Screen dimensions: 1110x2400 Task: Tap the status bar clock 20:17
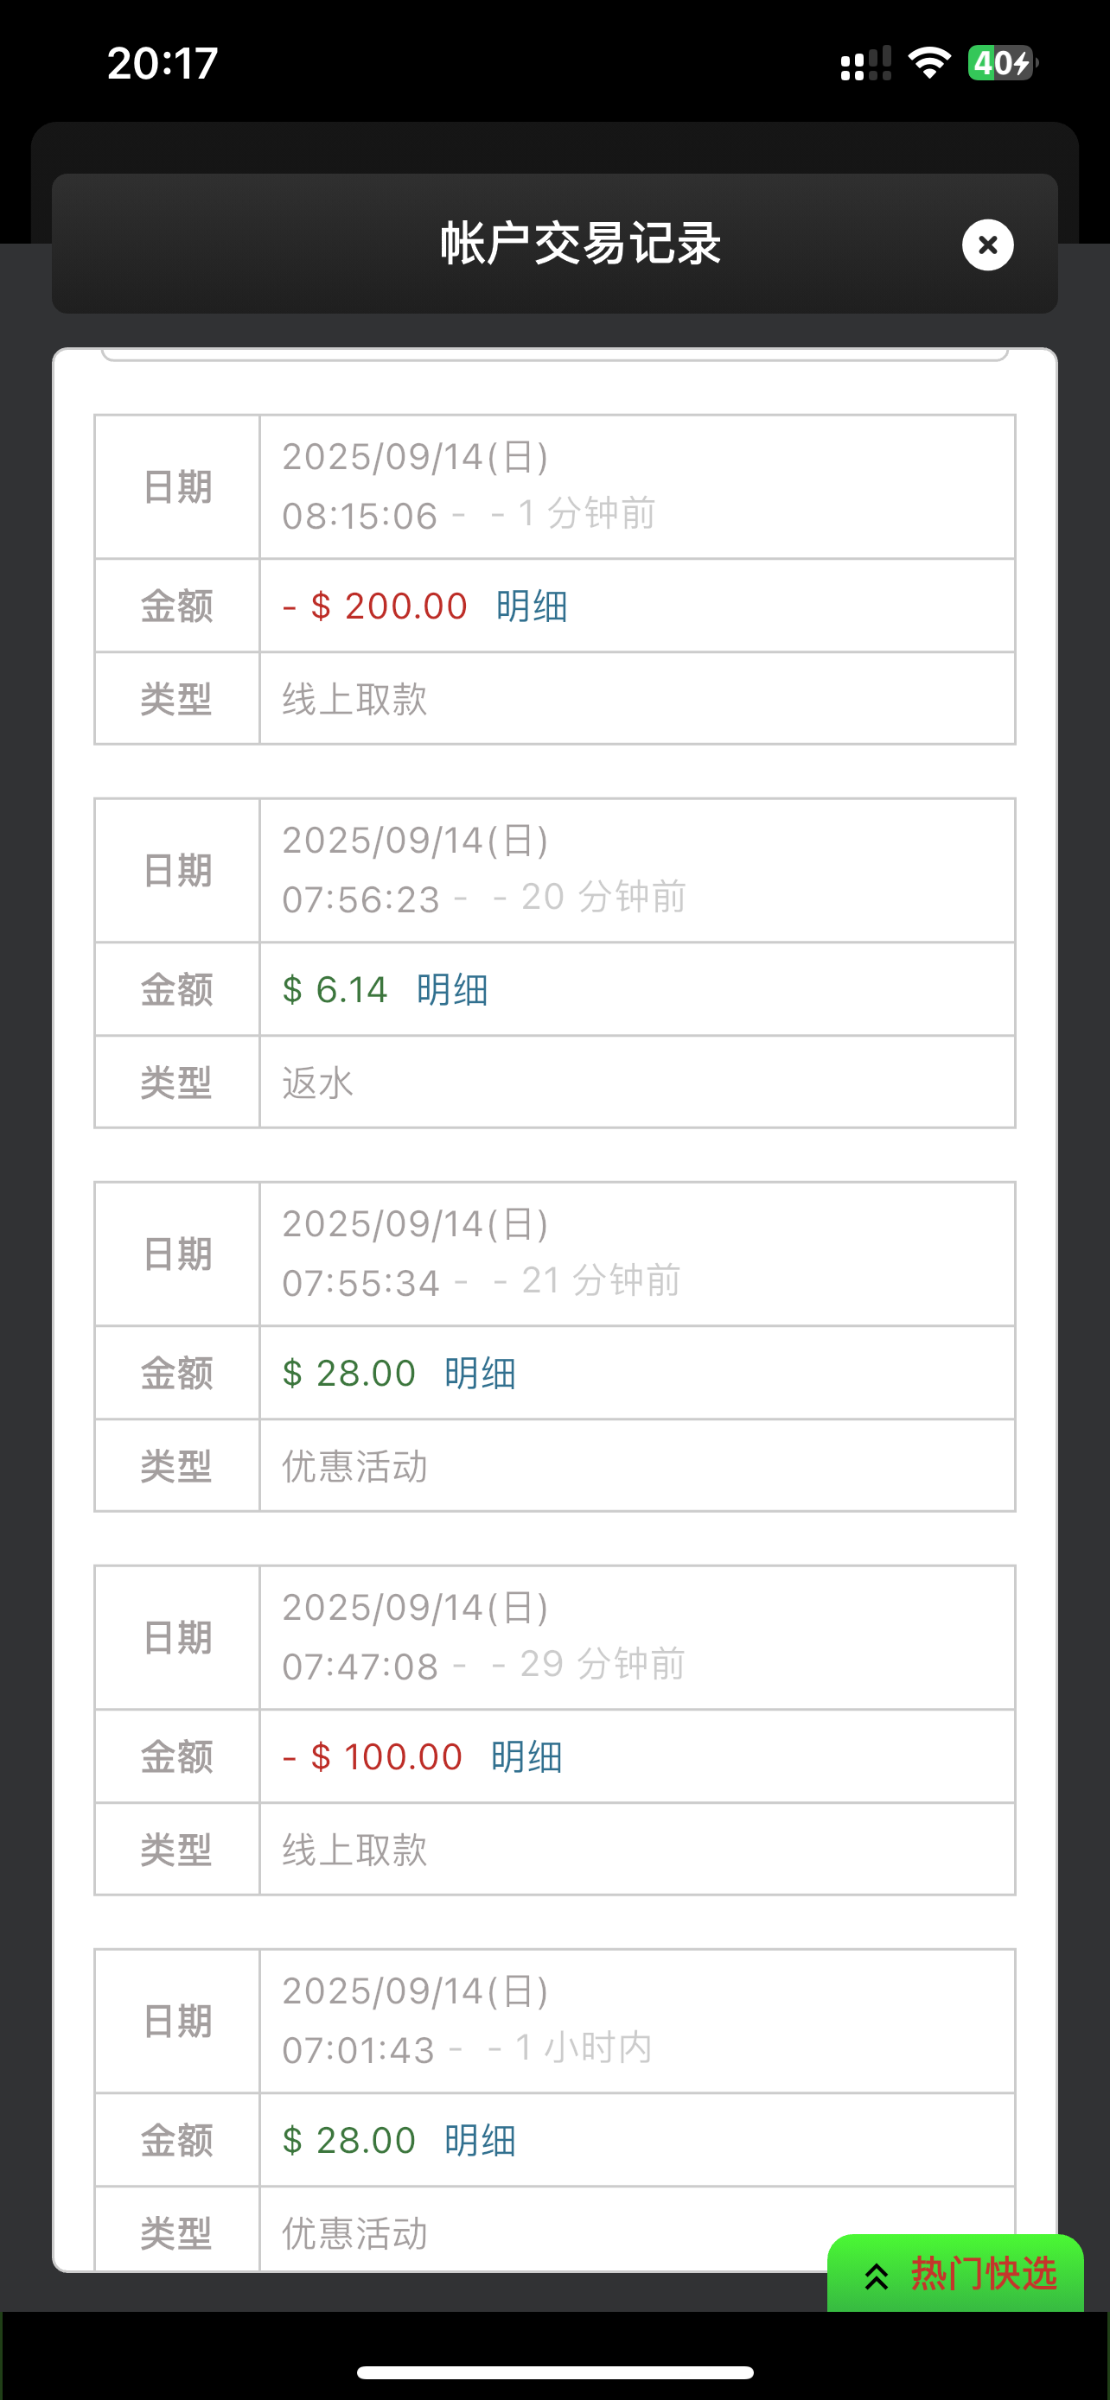point(162,64)
